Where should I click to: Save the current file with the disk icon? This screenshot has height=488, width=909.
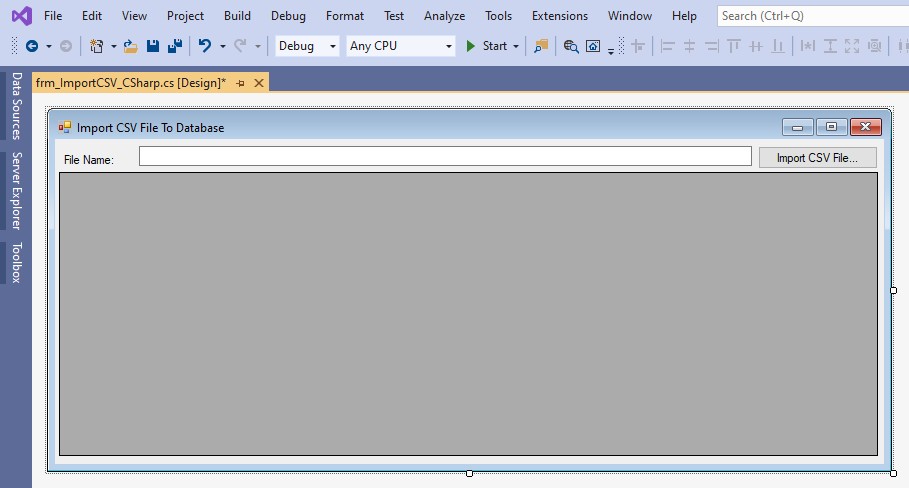[x=152, y=46]
